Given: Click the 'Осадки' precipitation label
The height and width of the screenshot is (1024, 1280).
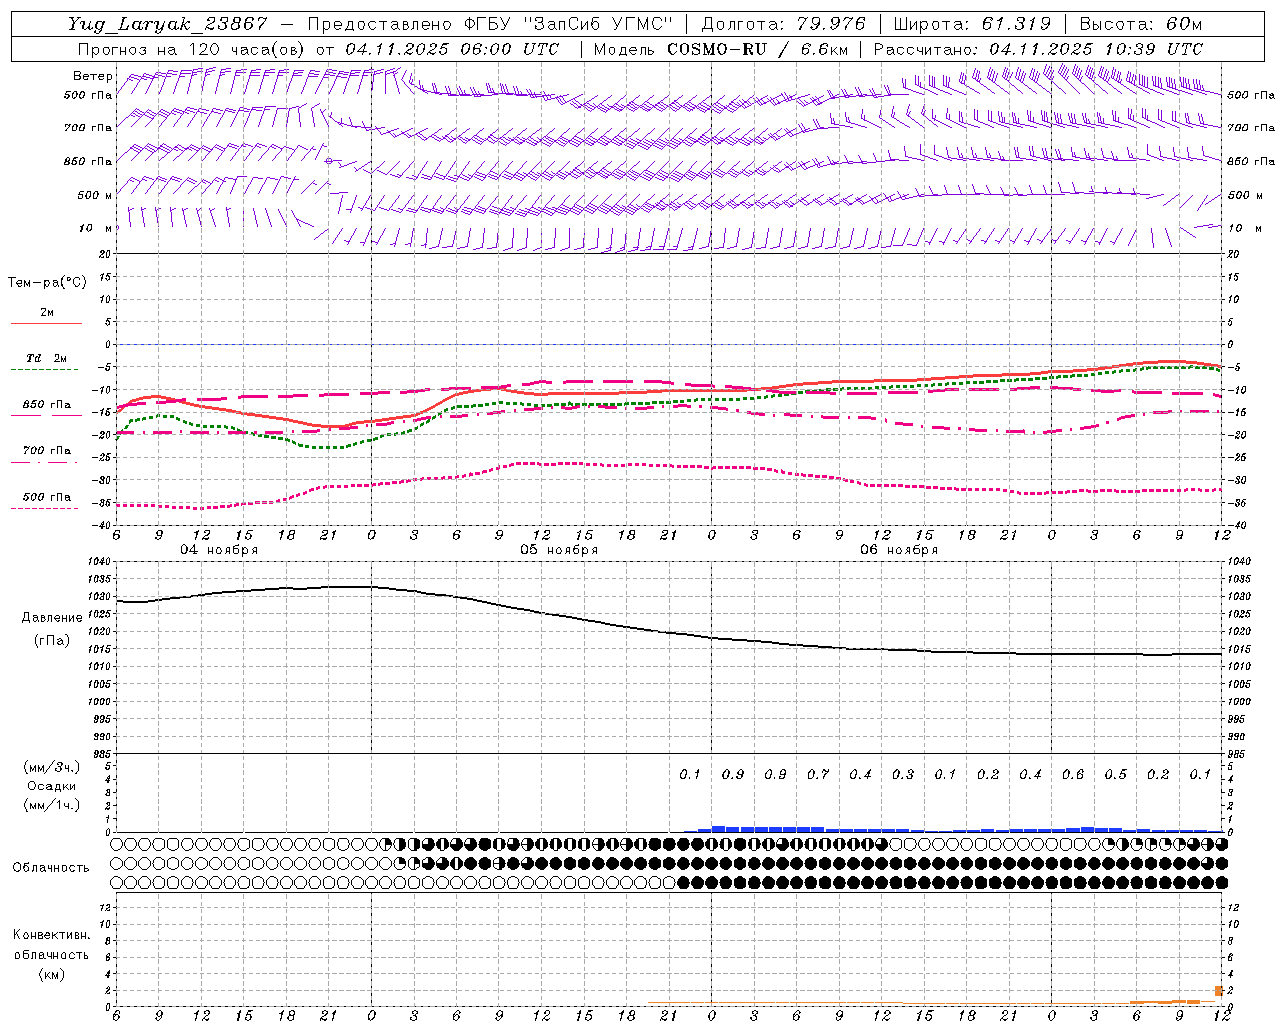Looking at the screenshot, I should tap(52, 786).
